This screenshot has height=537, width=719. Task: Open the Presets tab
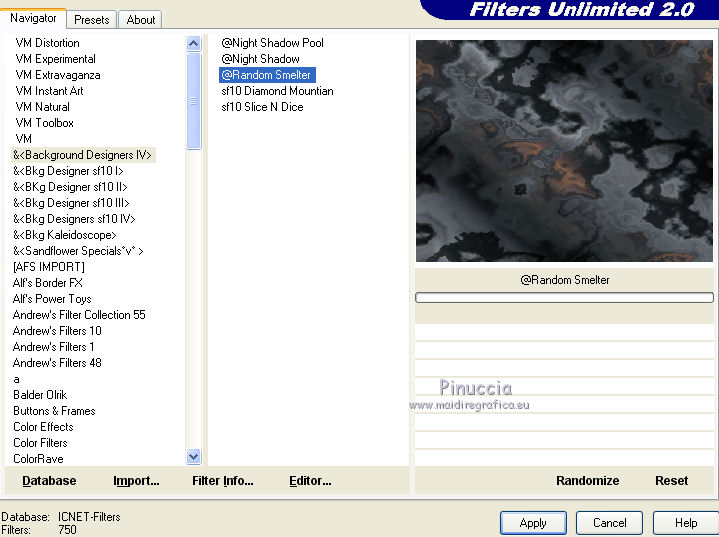[92, 20]
